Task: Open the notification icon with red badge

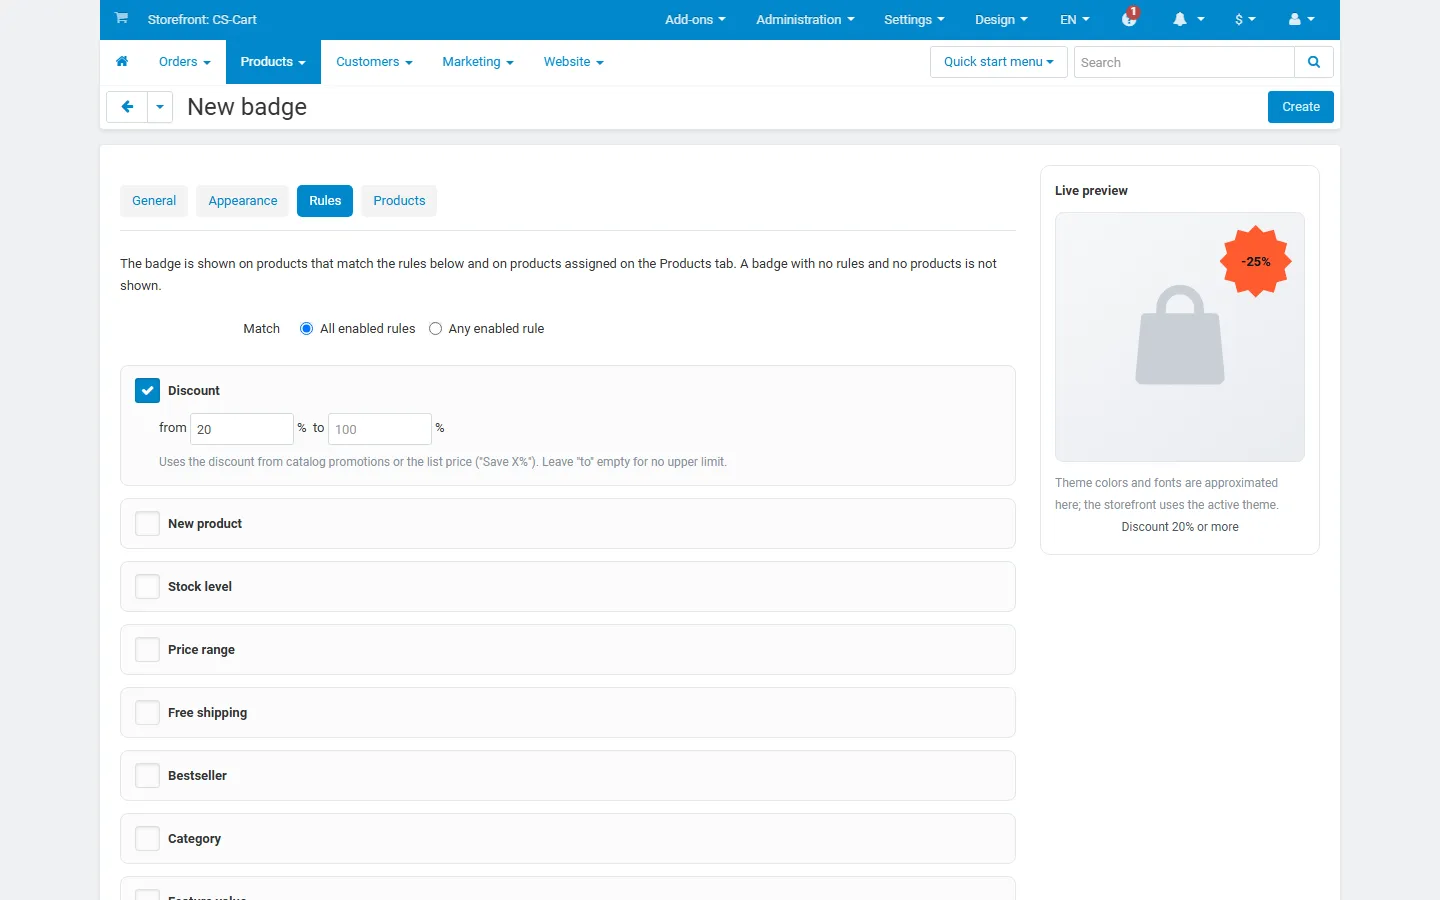Action: click(x=1130, y=17)
